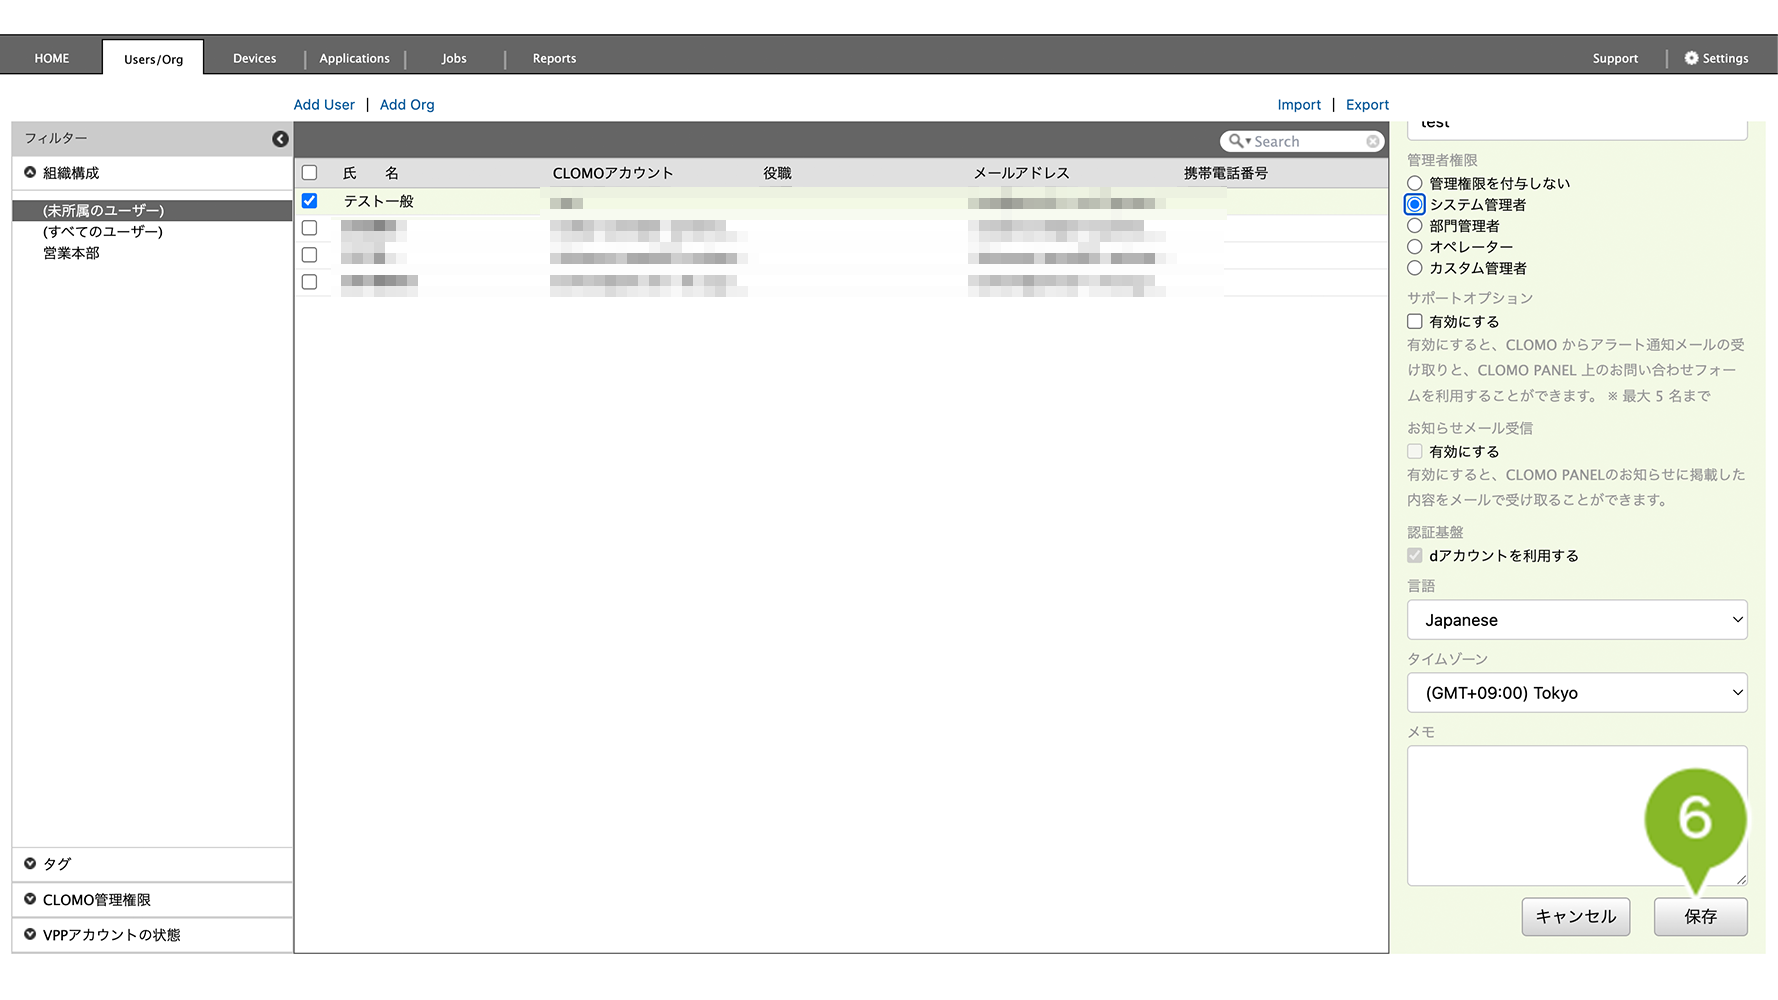This screenshot has height=1000, width=1778.
Task: Expand the タグ filter section
Action: click(x=30, y=864)
